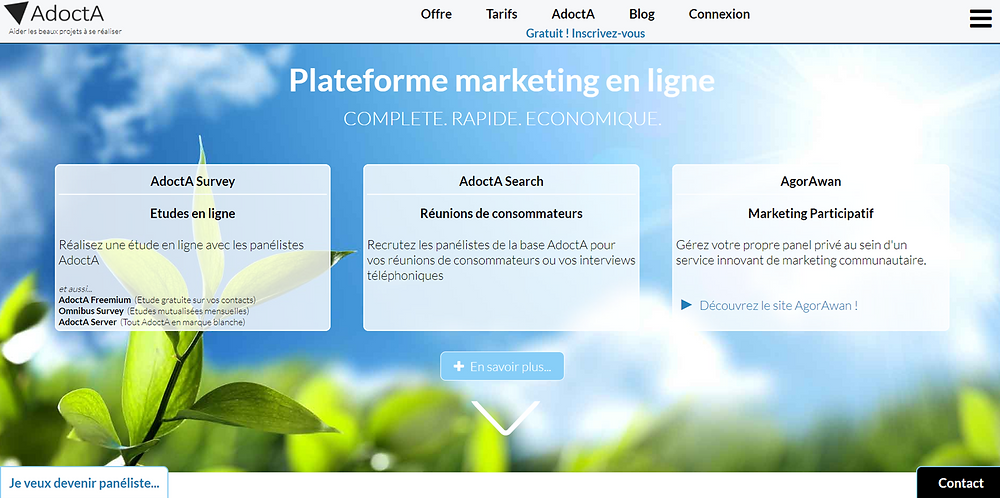Viewport: 1000px width, 498px height.
Task: Select the AgorAwan card title
Action: tap(811, 181)
